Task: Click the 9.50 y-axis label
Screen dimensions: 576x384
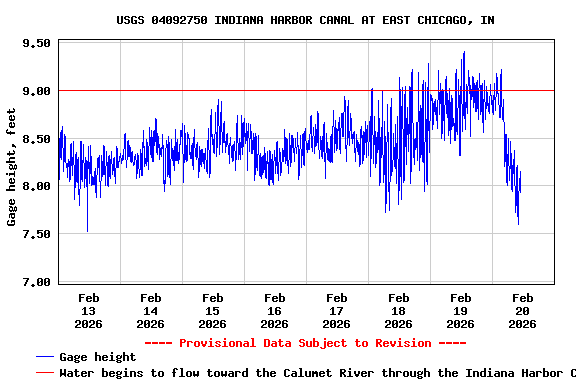Action: coord(36,43)
